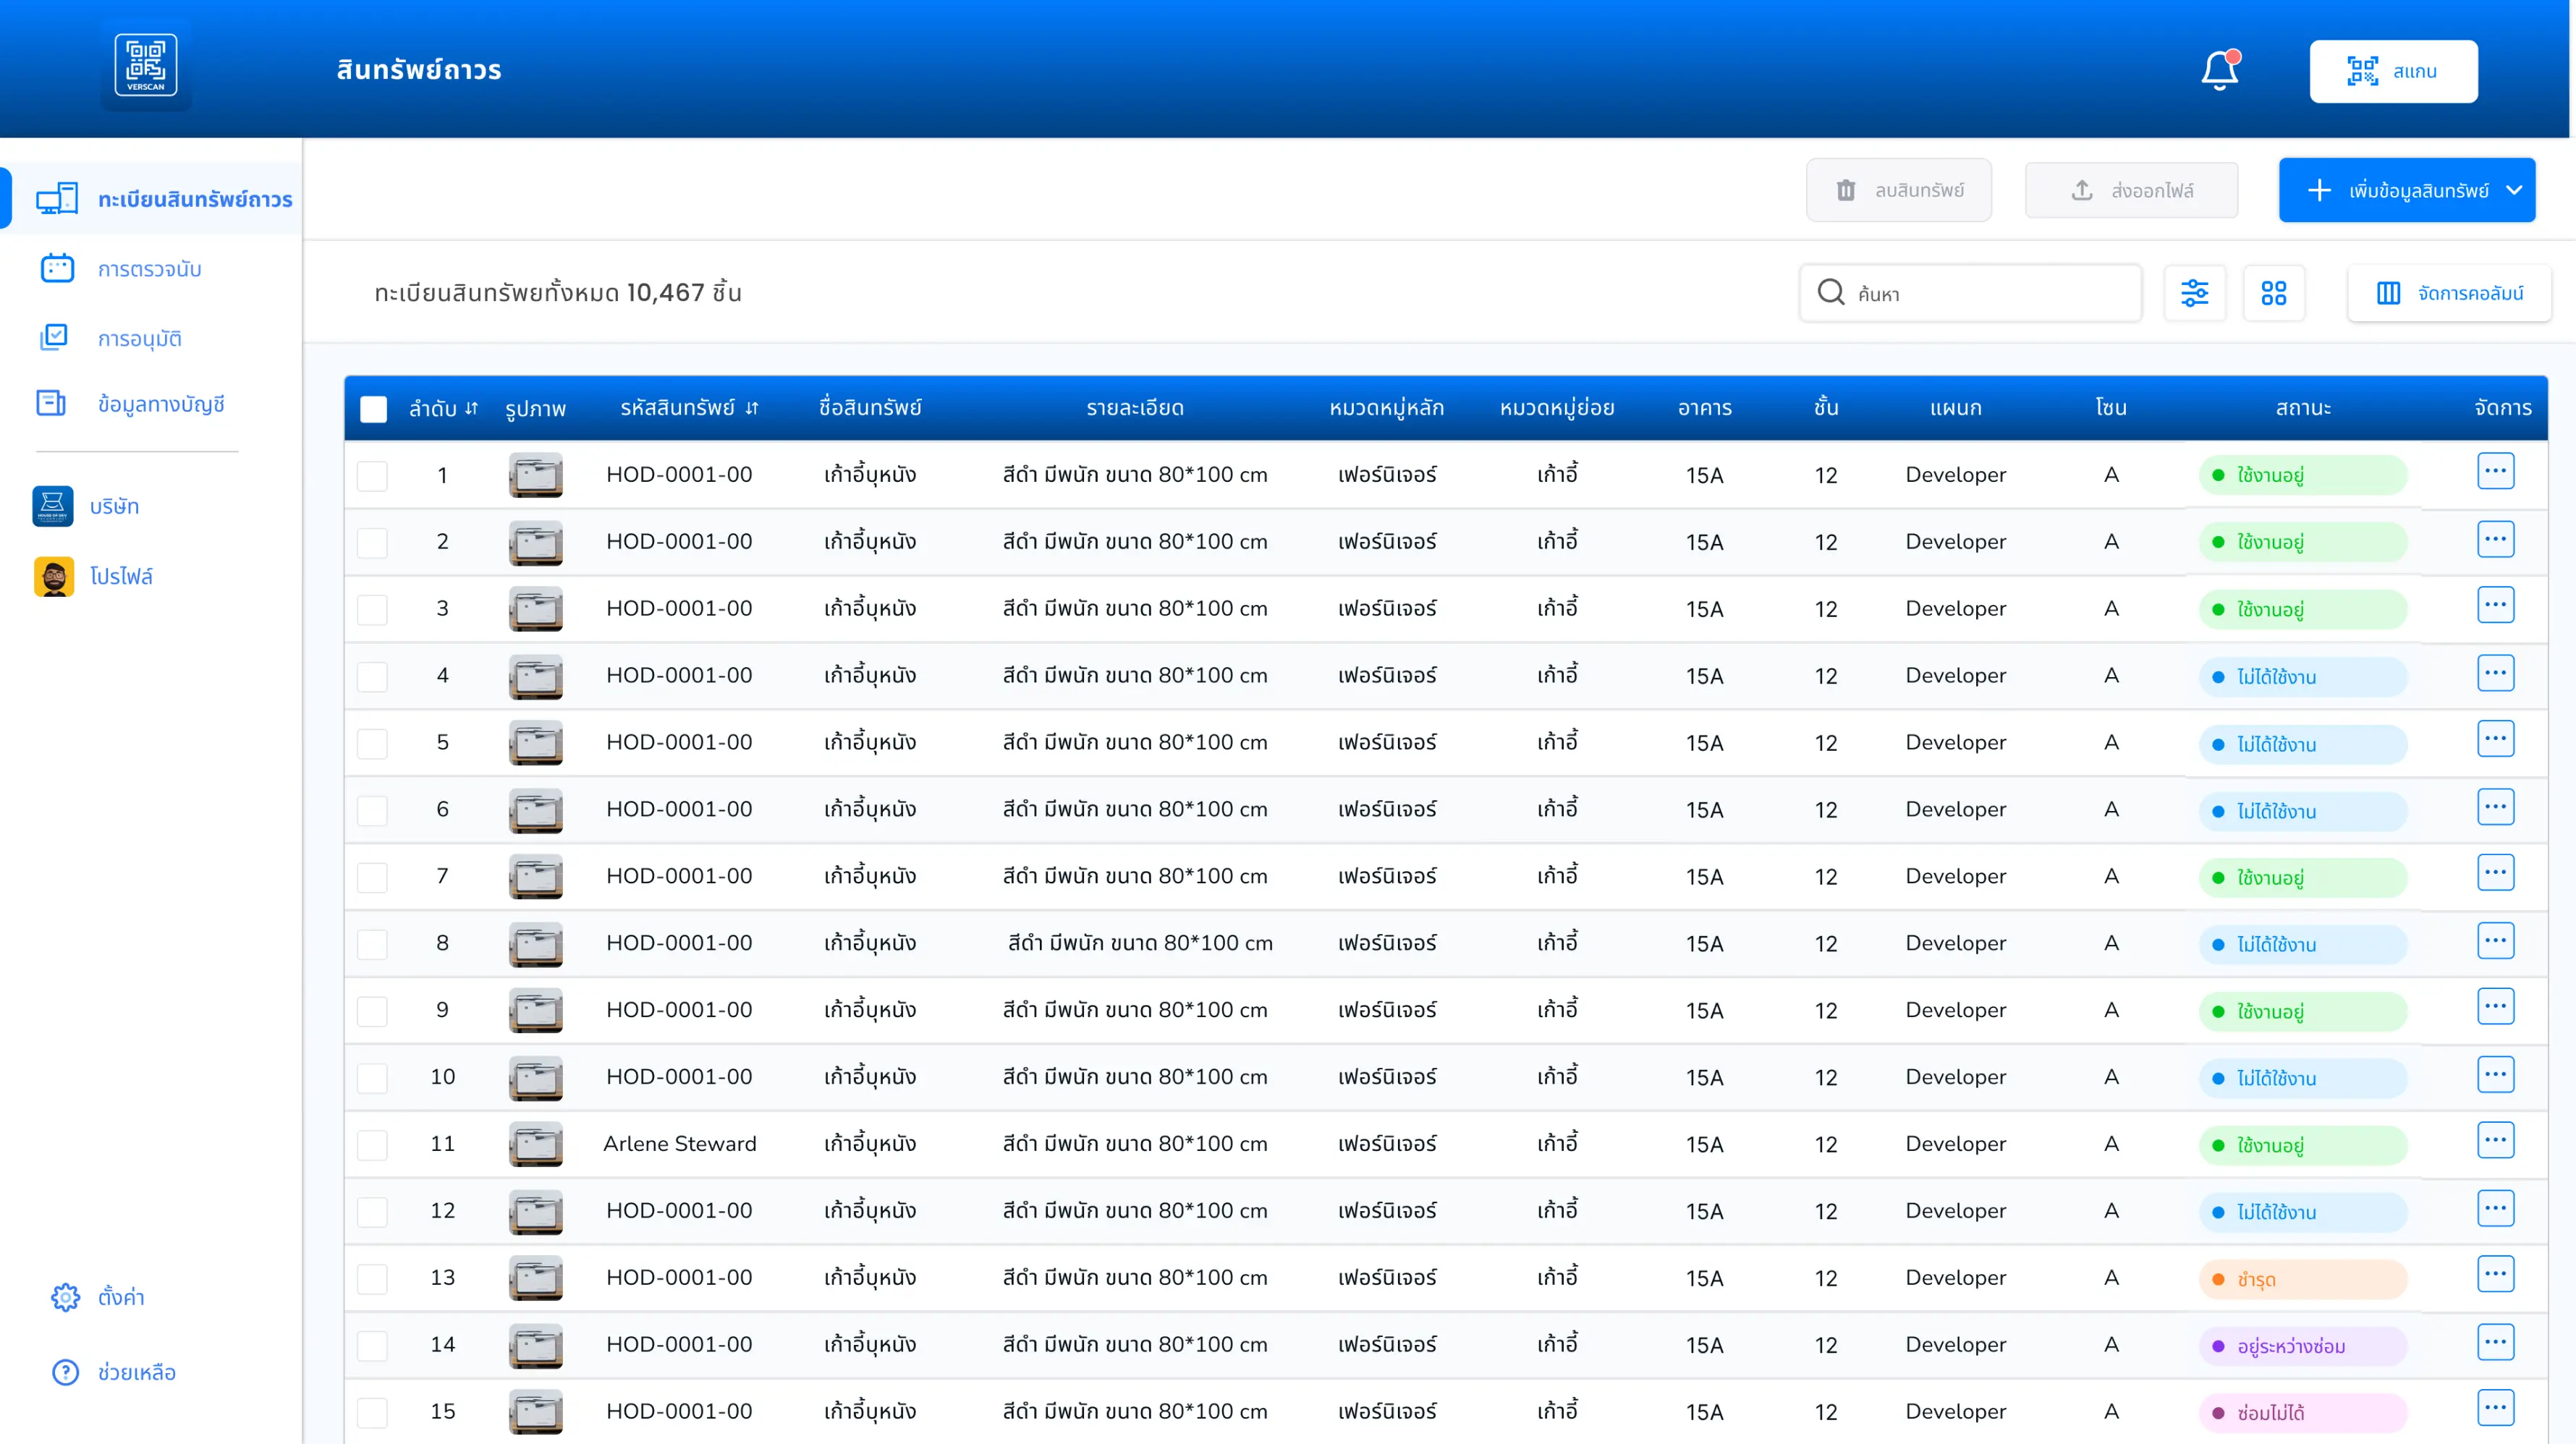Sort by ลำดับ column arrows
Image resolution: width=2576 pixels, height=1444 pixels.
(x=472, y=408)
